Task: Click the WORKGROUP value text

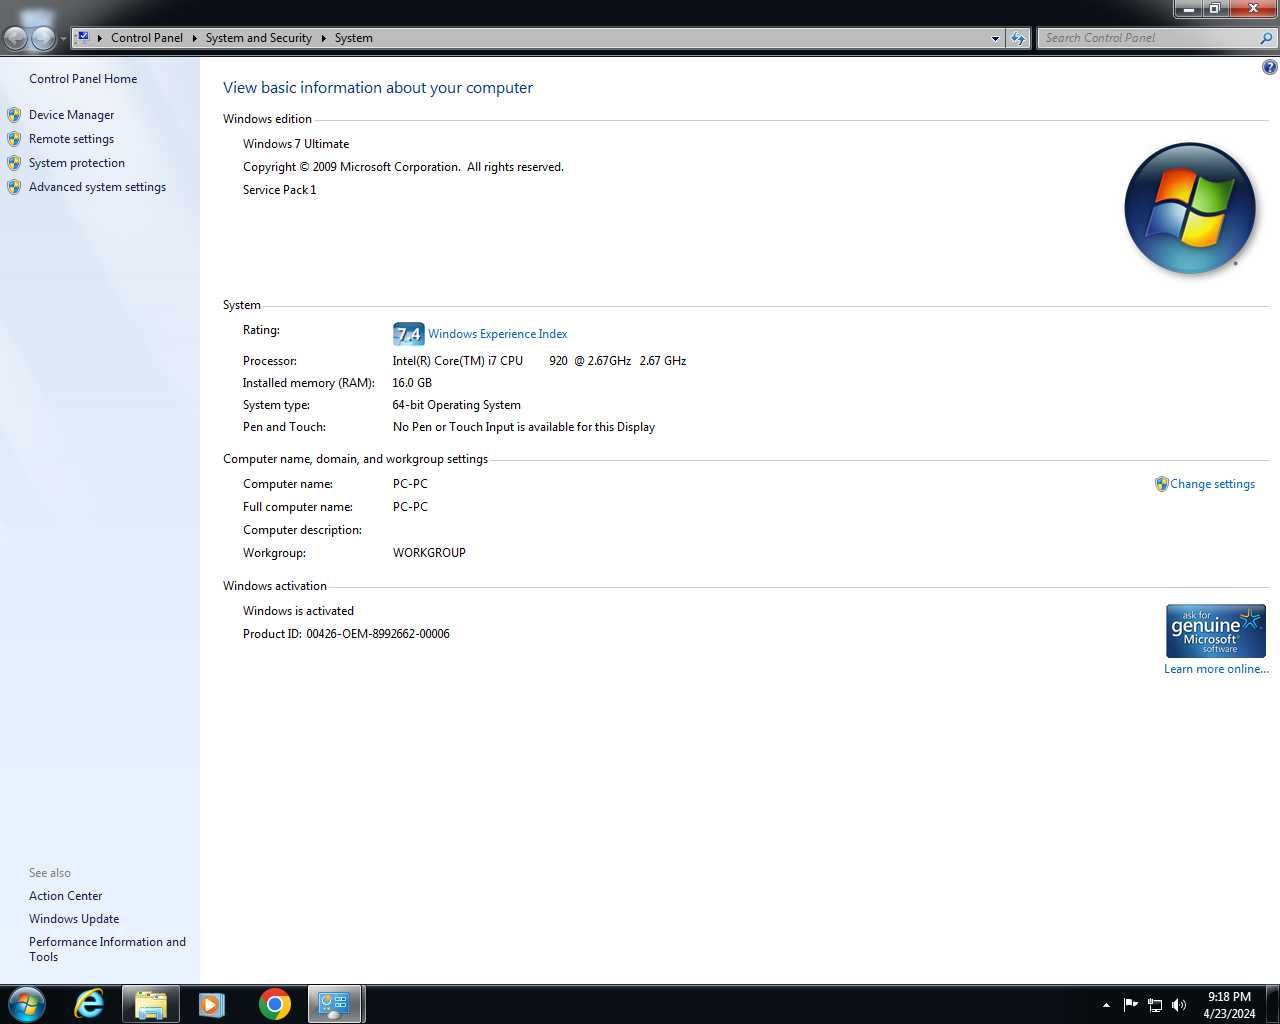Action: (x=429, y=553)
